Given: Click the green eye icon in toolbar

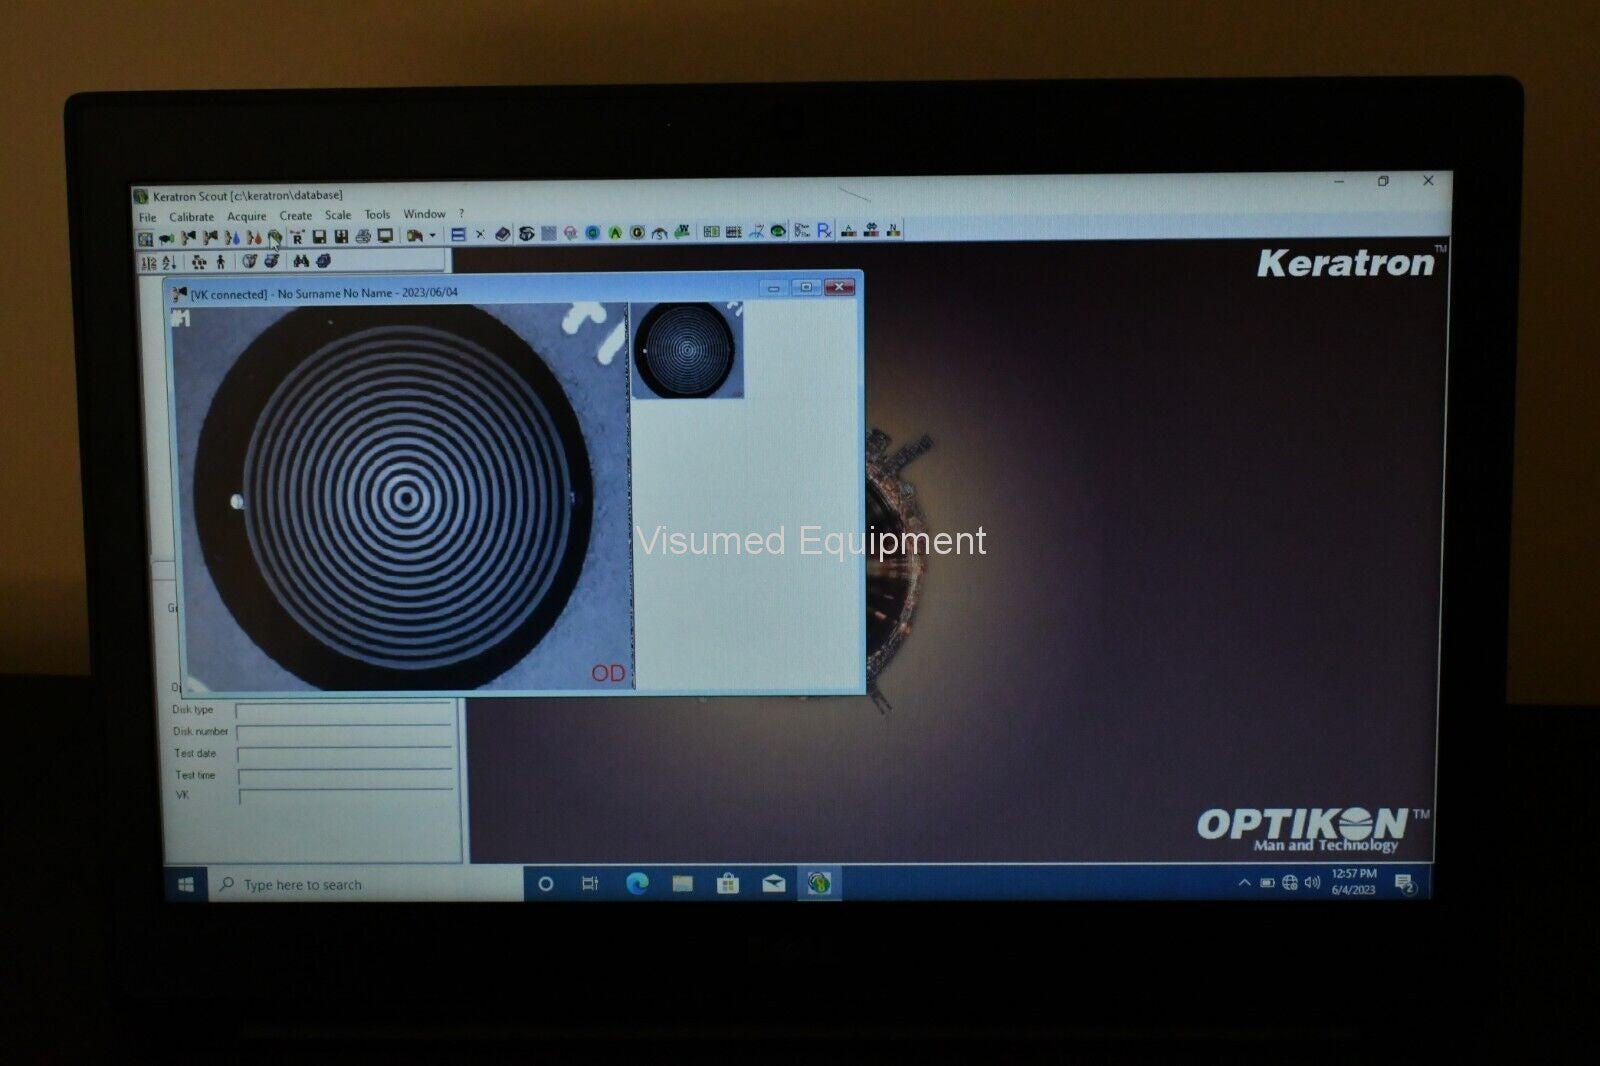Looking at the screenshot, I should click(x=778, y=232).
